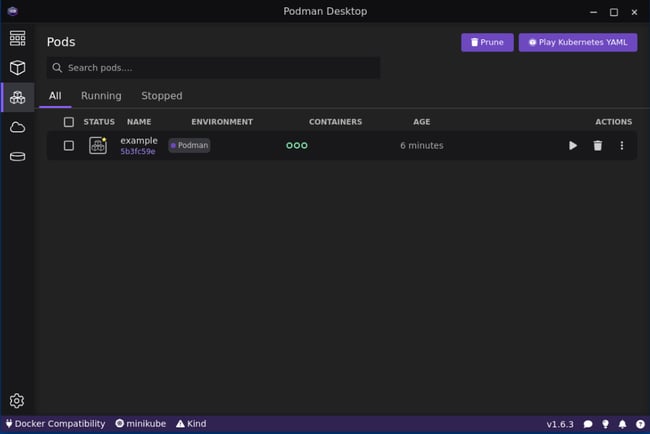This screenshot has height=434, width=650.
Task: Check the example pod row checkbox
Action: (x=69, y=145)
